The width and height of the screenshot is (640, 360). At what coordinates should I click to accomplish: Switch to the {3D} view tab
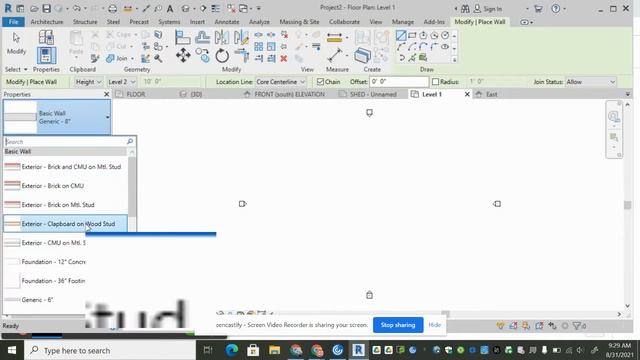[196, 94]
